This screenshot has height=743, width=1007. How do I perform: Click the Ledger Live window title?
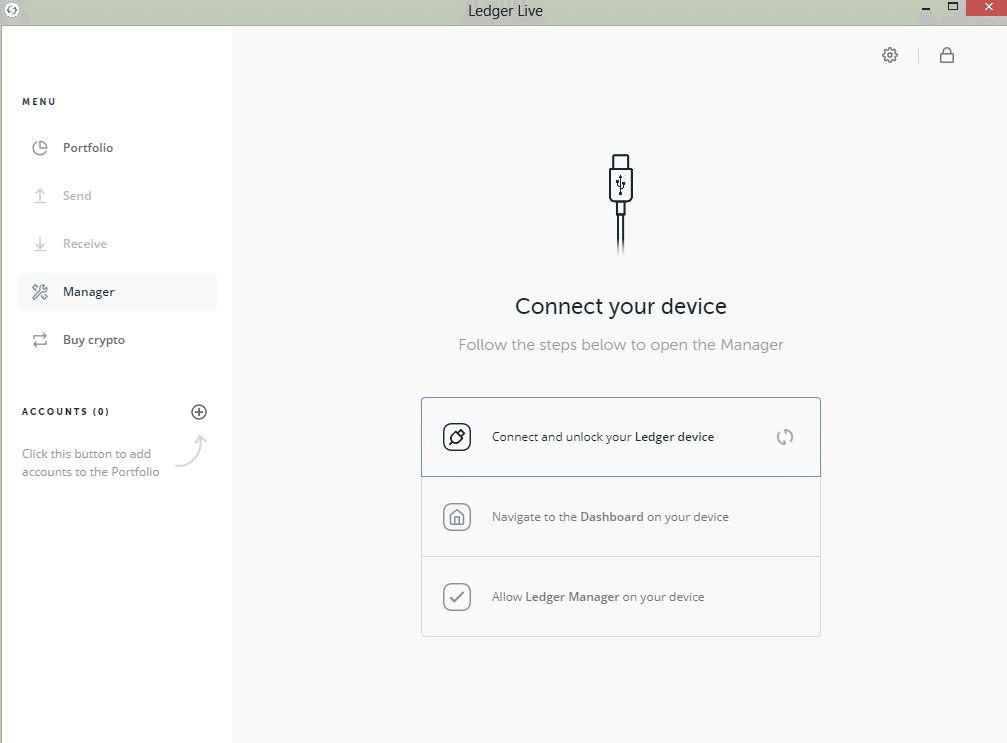pos(505,11)
